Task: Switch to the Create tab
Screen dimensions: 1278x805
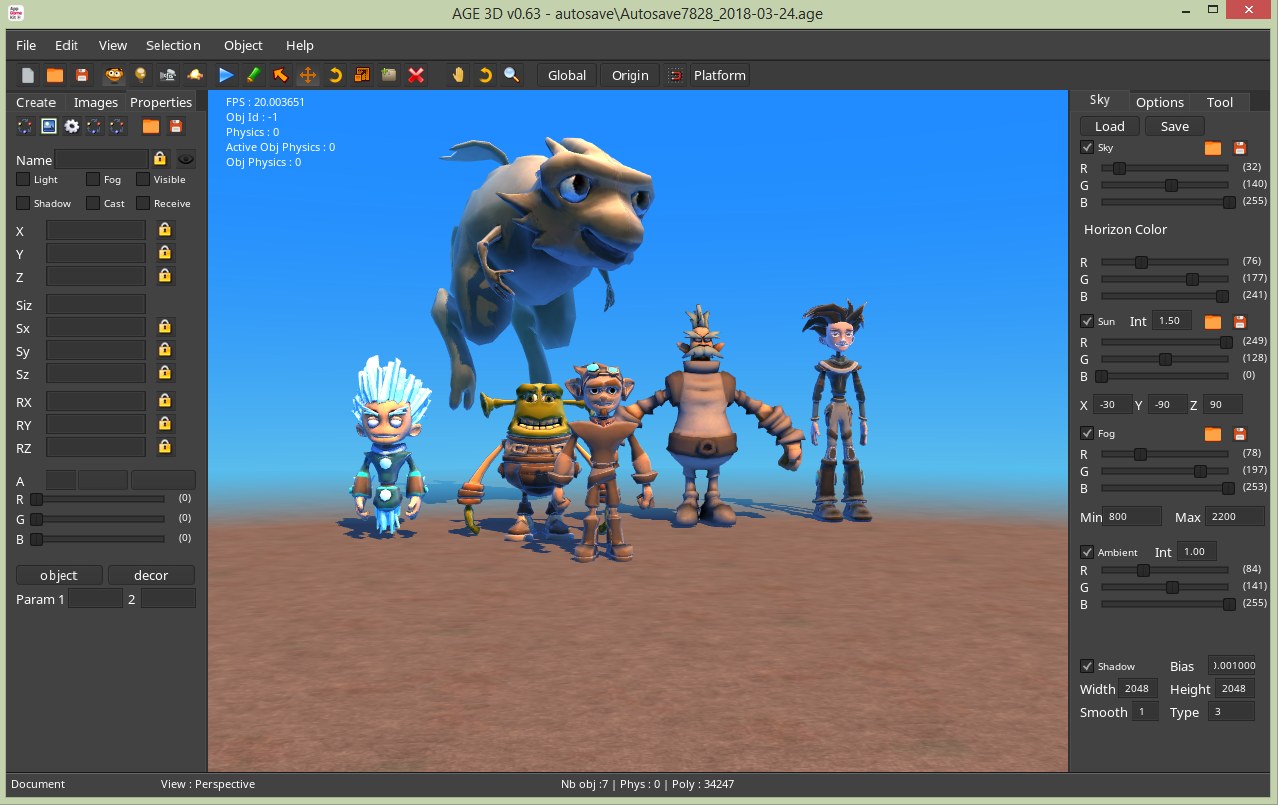Action: tap(36, 102)
